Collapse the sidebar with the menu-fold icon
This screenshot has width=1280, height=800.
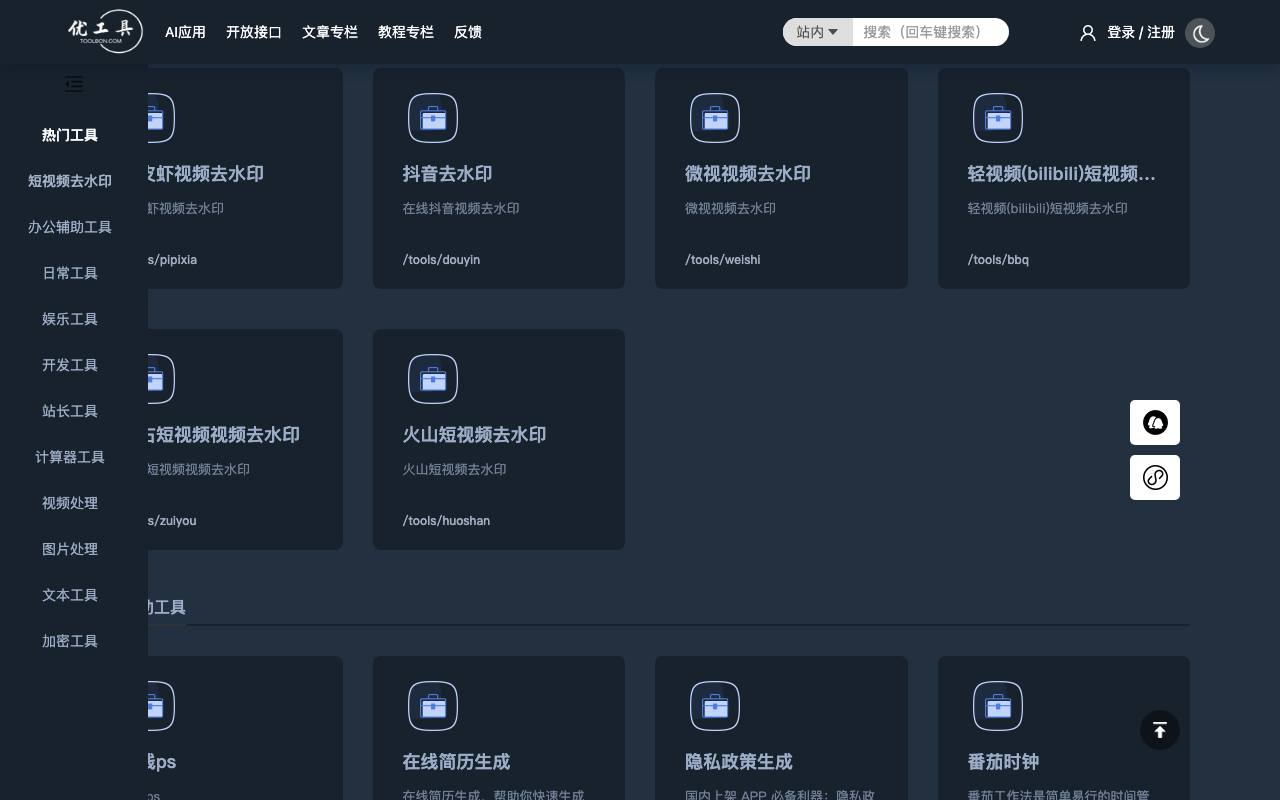(74, 84)
